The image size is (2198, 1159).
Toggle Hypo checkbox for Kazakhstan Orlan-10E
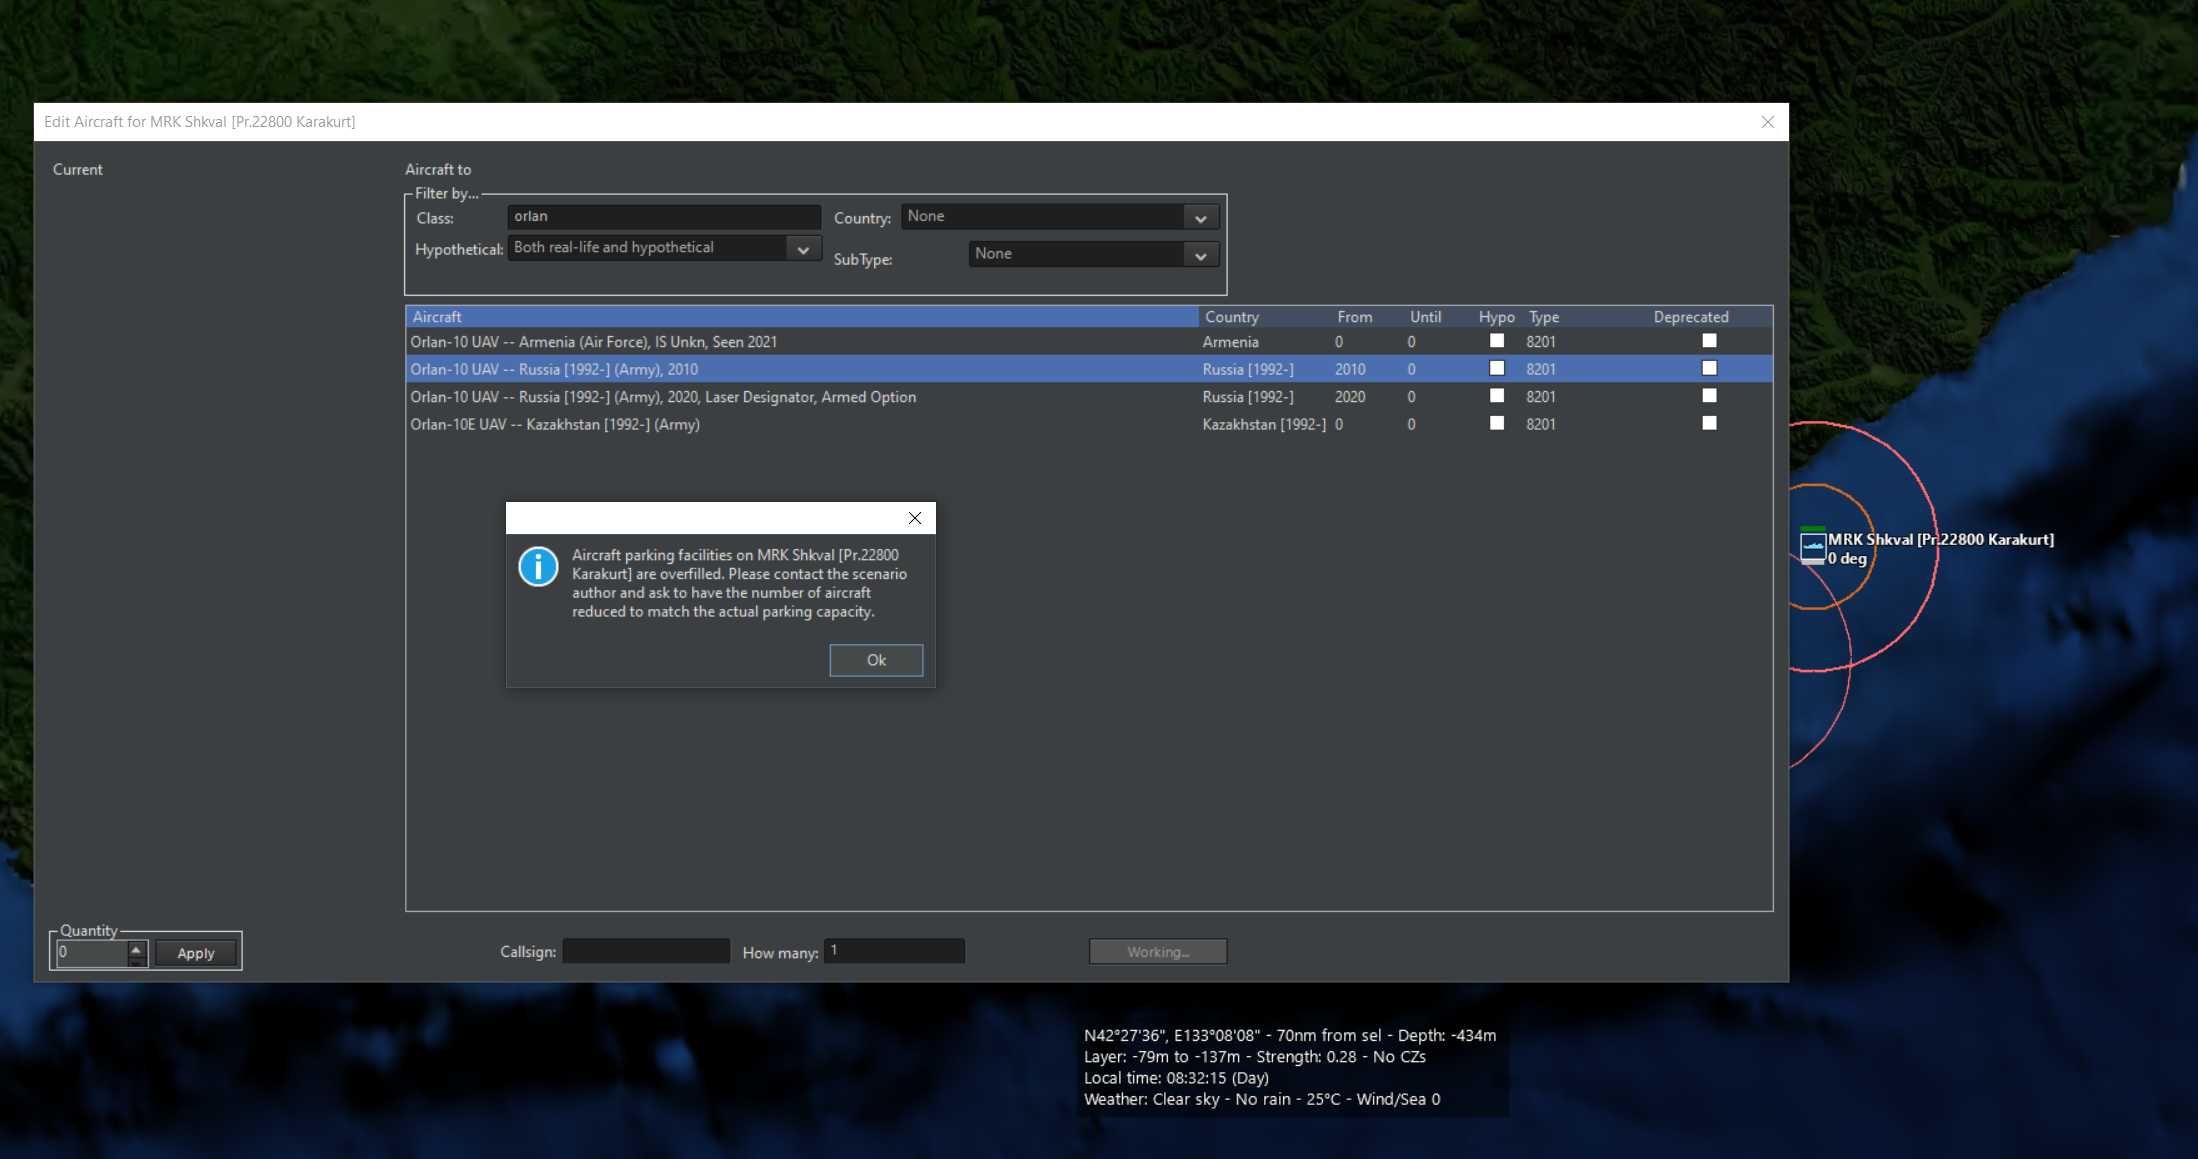click(1496, 424)
